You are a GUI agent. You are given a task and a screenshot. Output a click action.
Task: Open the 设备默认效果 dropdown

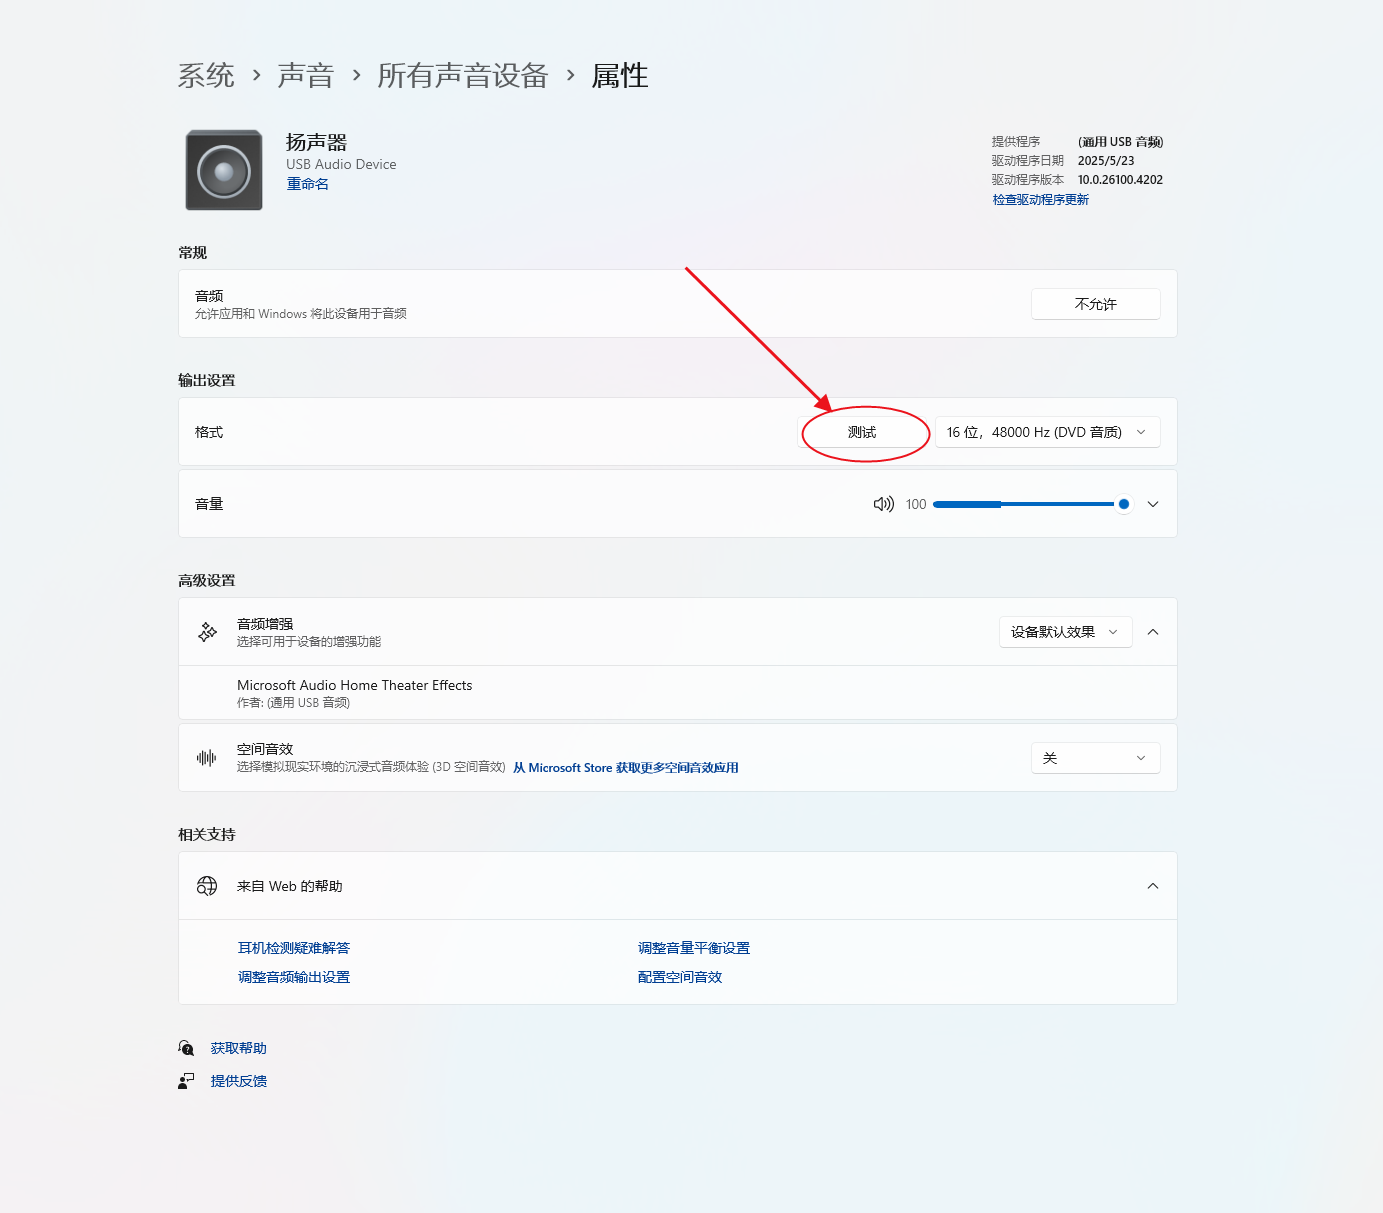(1064, 631)
